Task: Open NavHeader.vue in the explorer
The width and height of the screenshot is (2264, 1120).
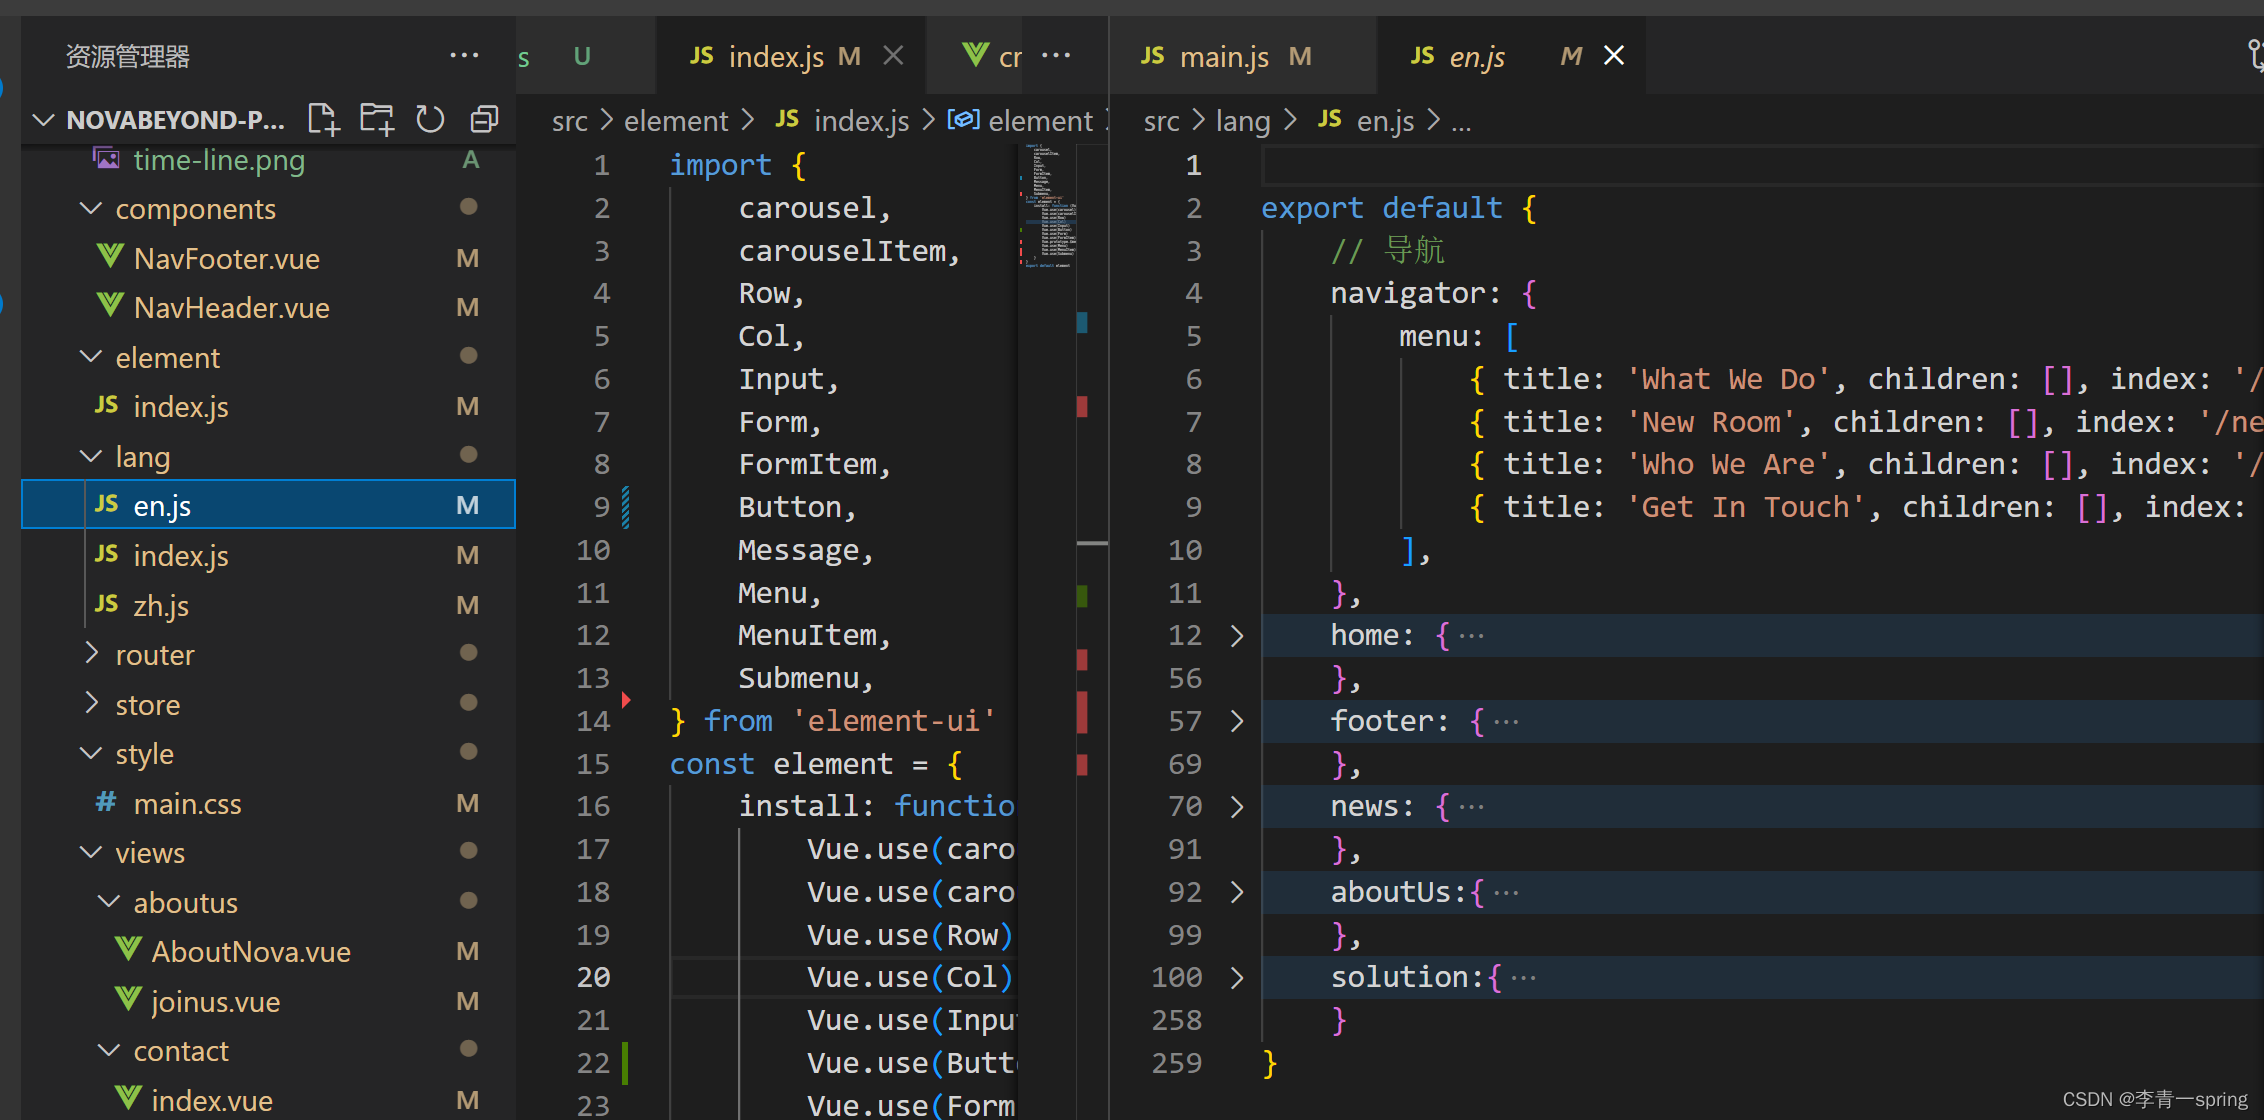Action: [x=231, y=308]
